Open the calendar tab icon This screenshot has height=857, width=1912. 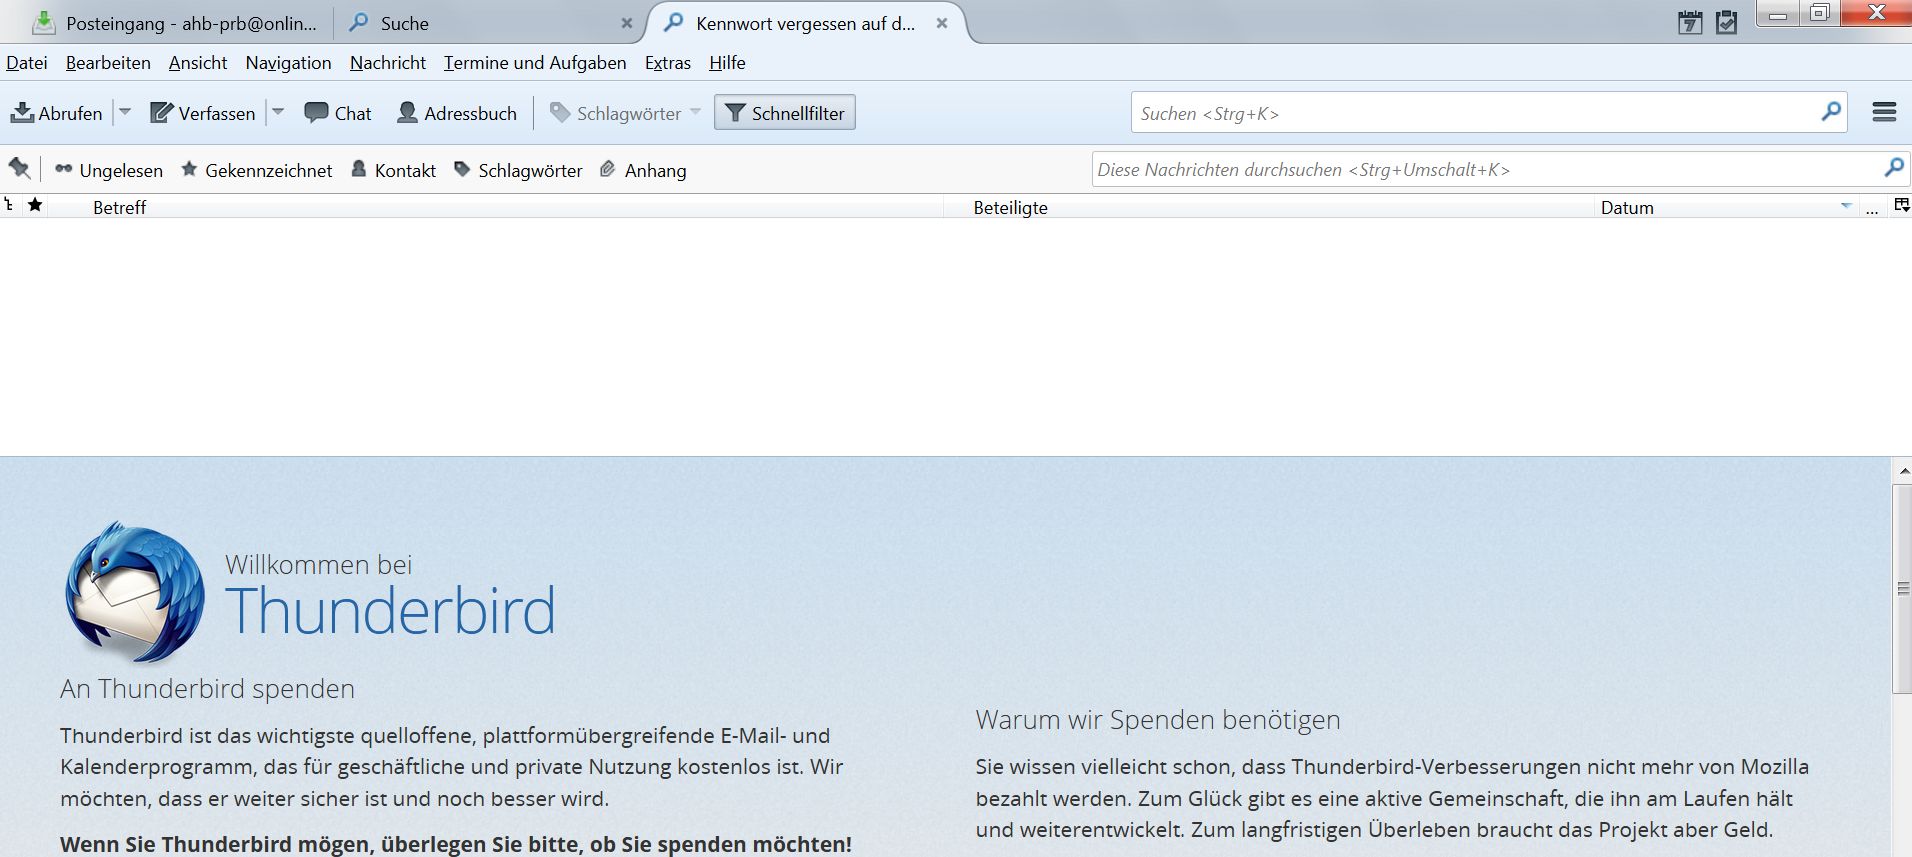coord(1690,22)
